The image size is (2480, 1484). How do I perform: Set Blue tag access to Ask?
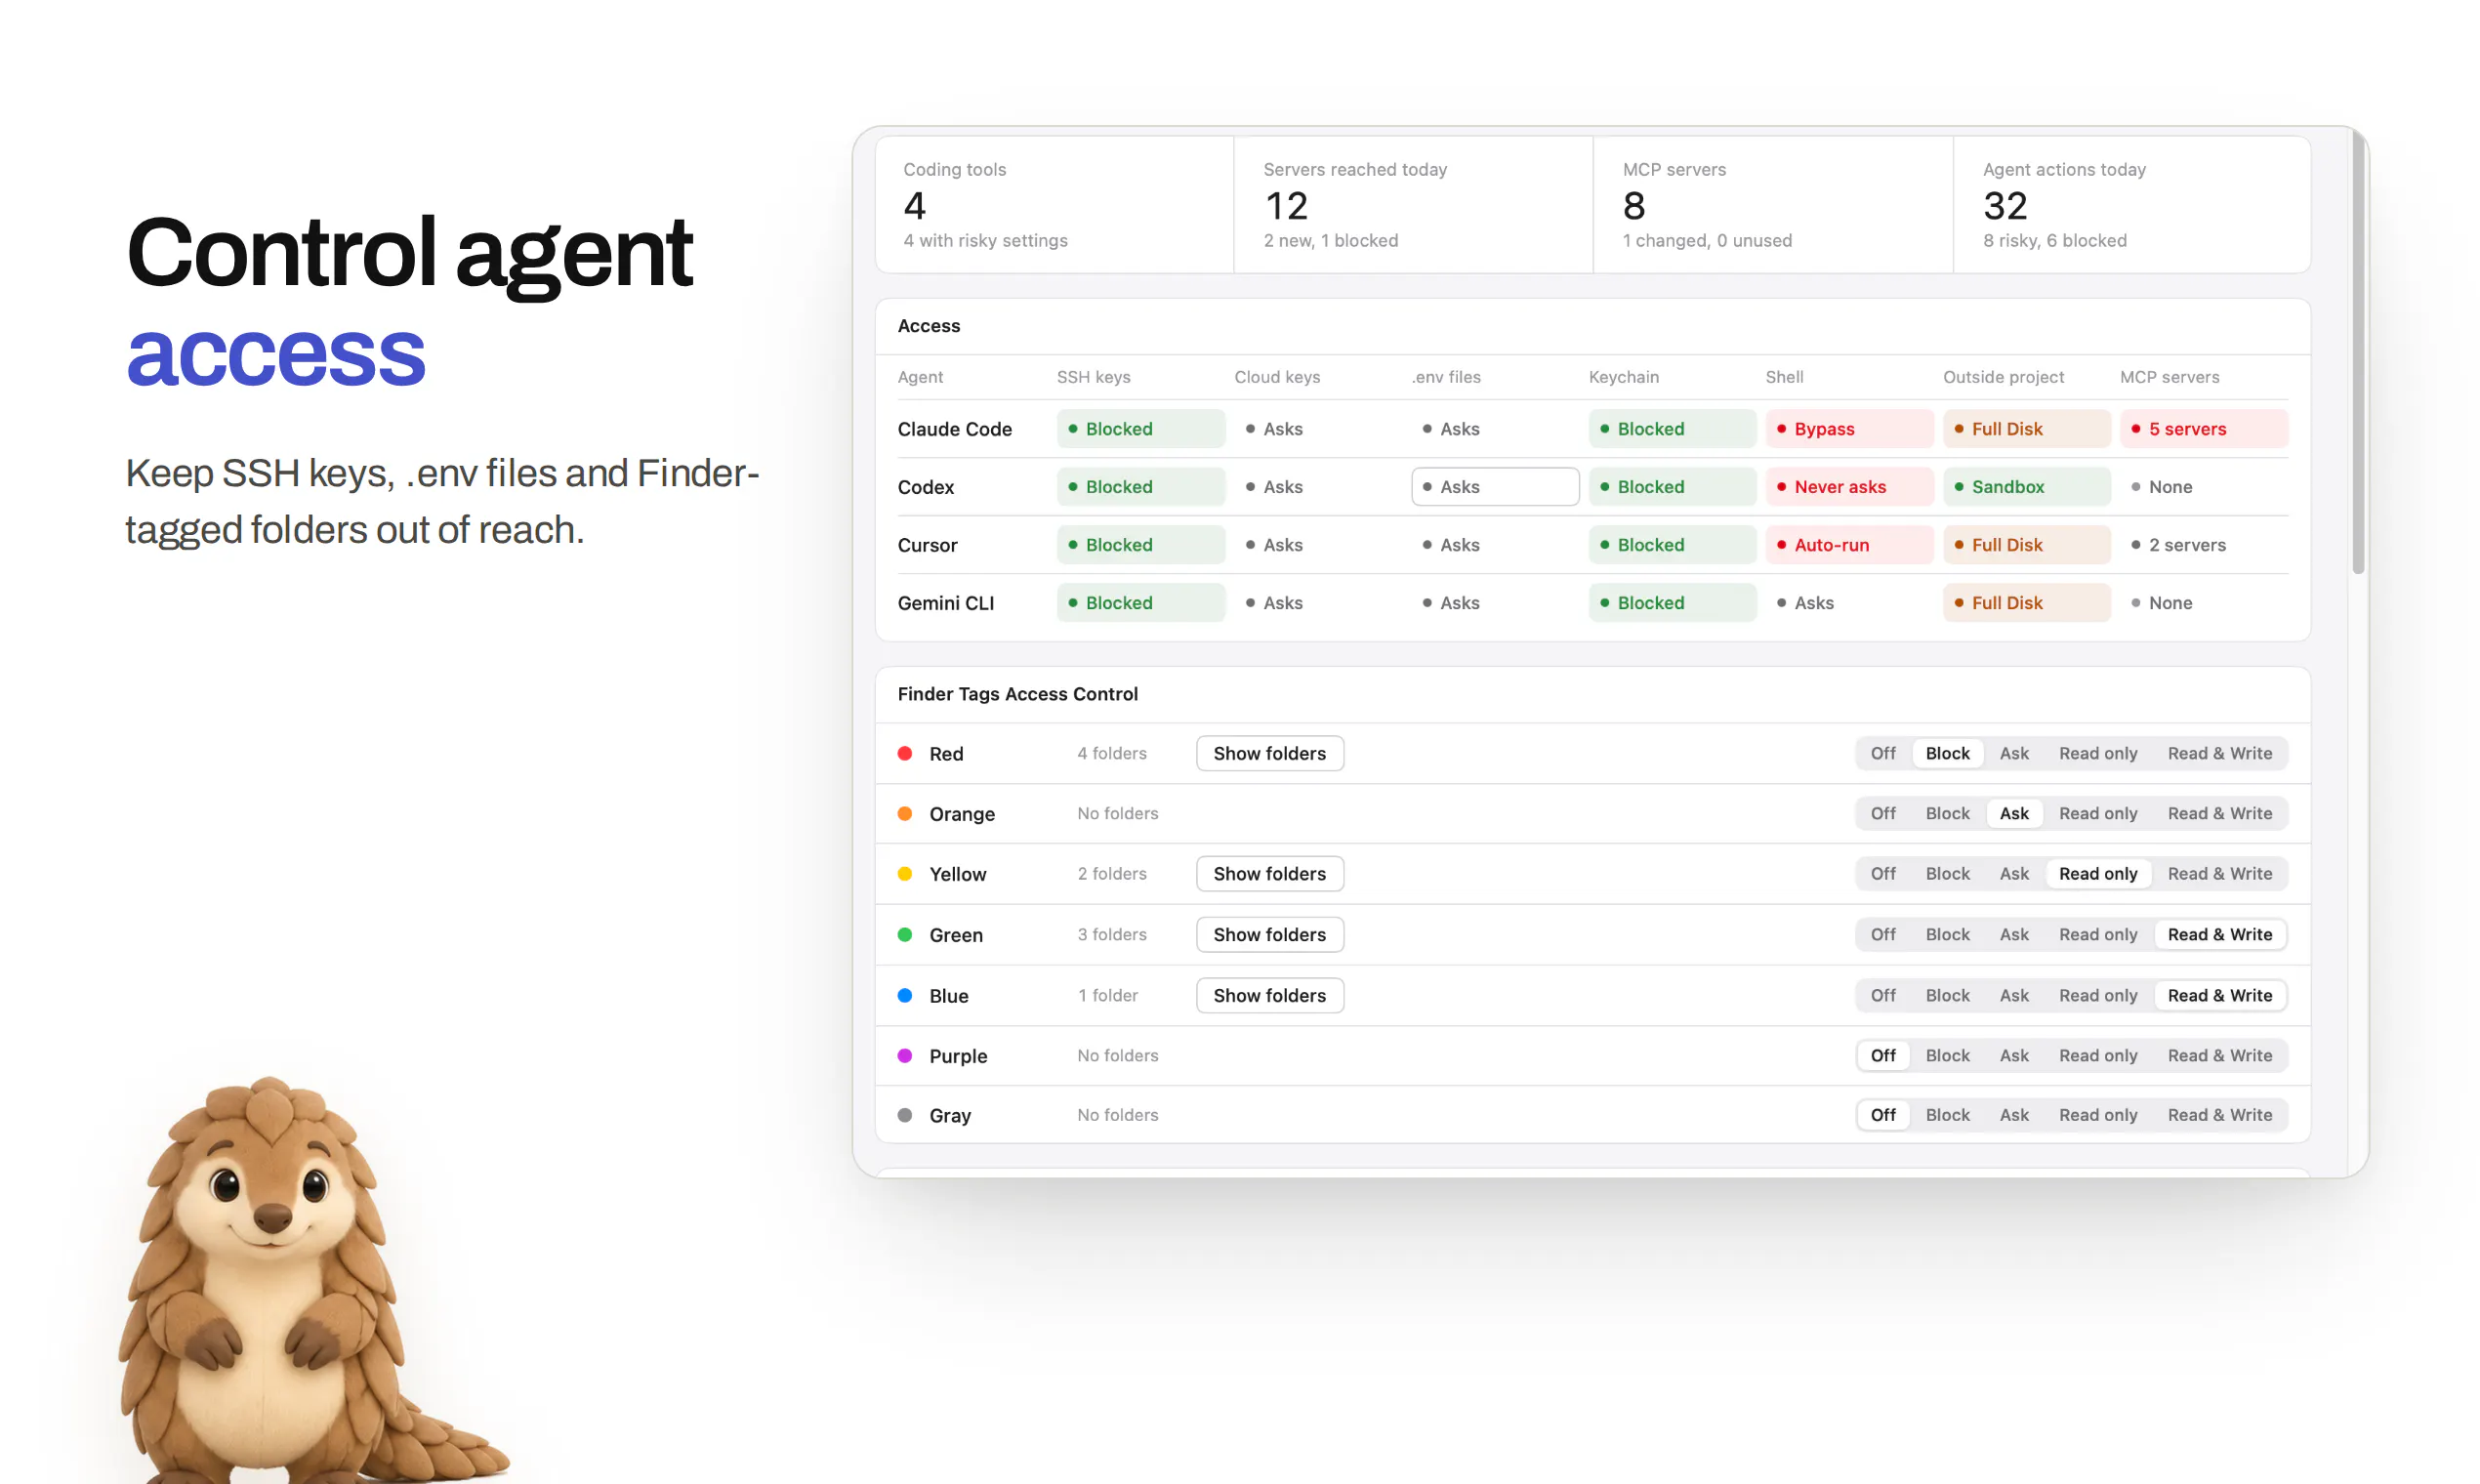click(x=2013, y=995)
